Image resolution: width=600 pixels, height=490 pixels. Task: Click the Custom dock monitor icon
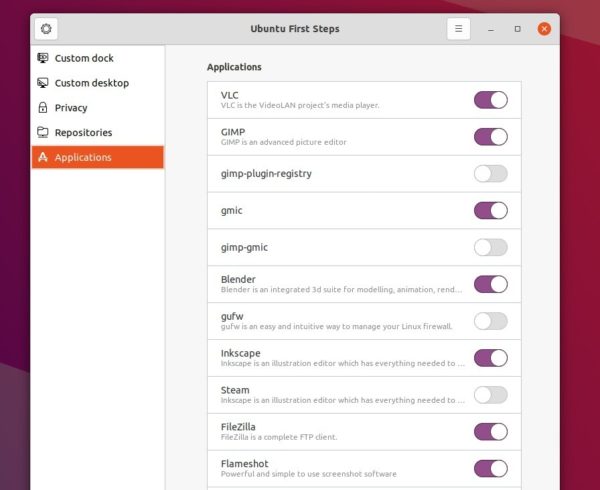tap(43, 58)
